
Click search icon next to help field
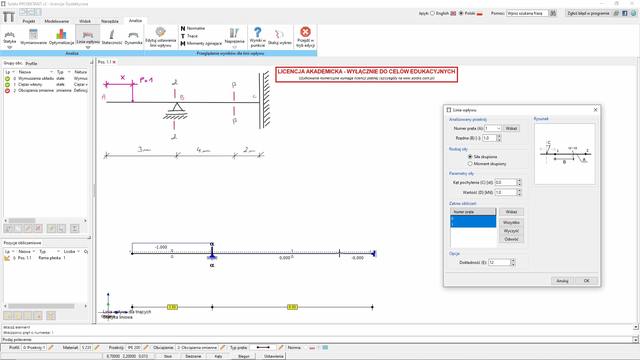[553, 13]
